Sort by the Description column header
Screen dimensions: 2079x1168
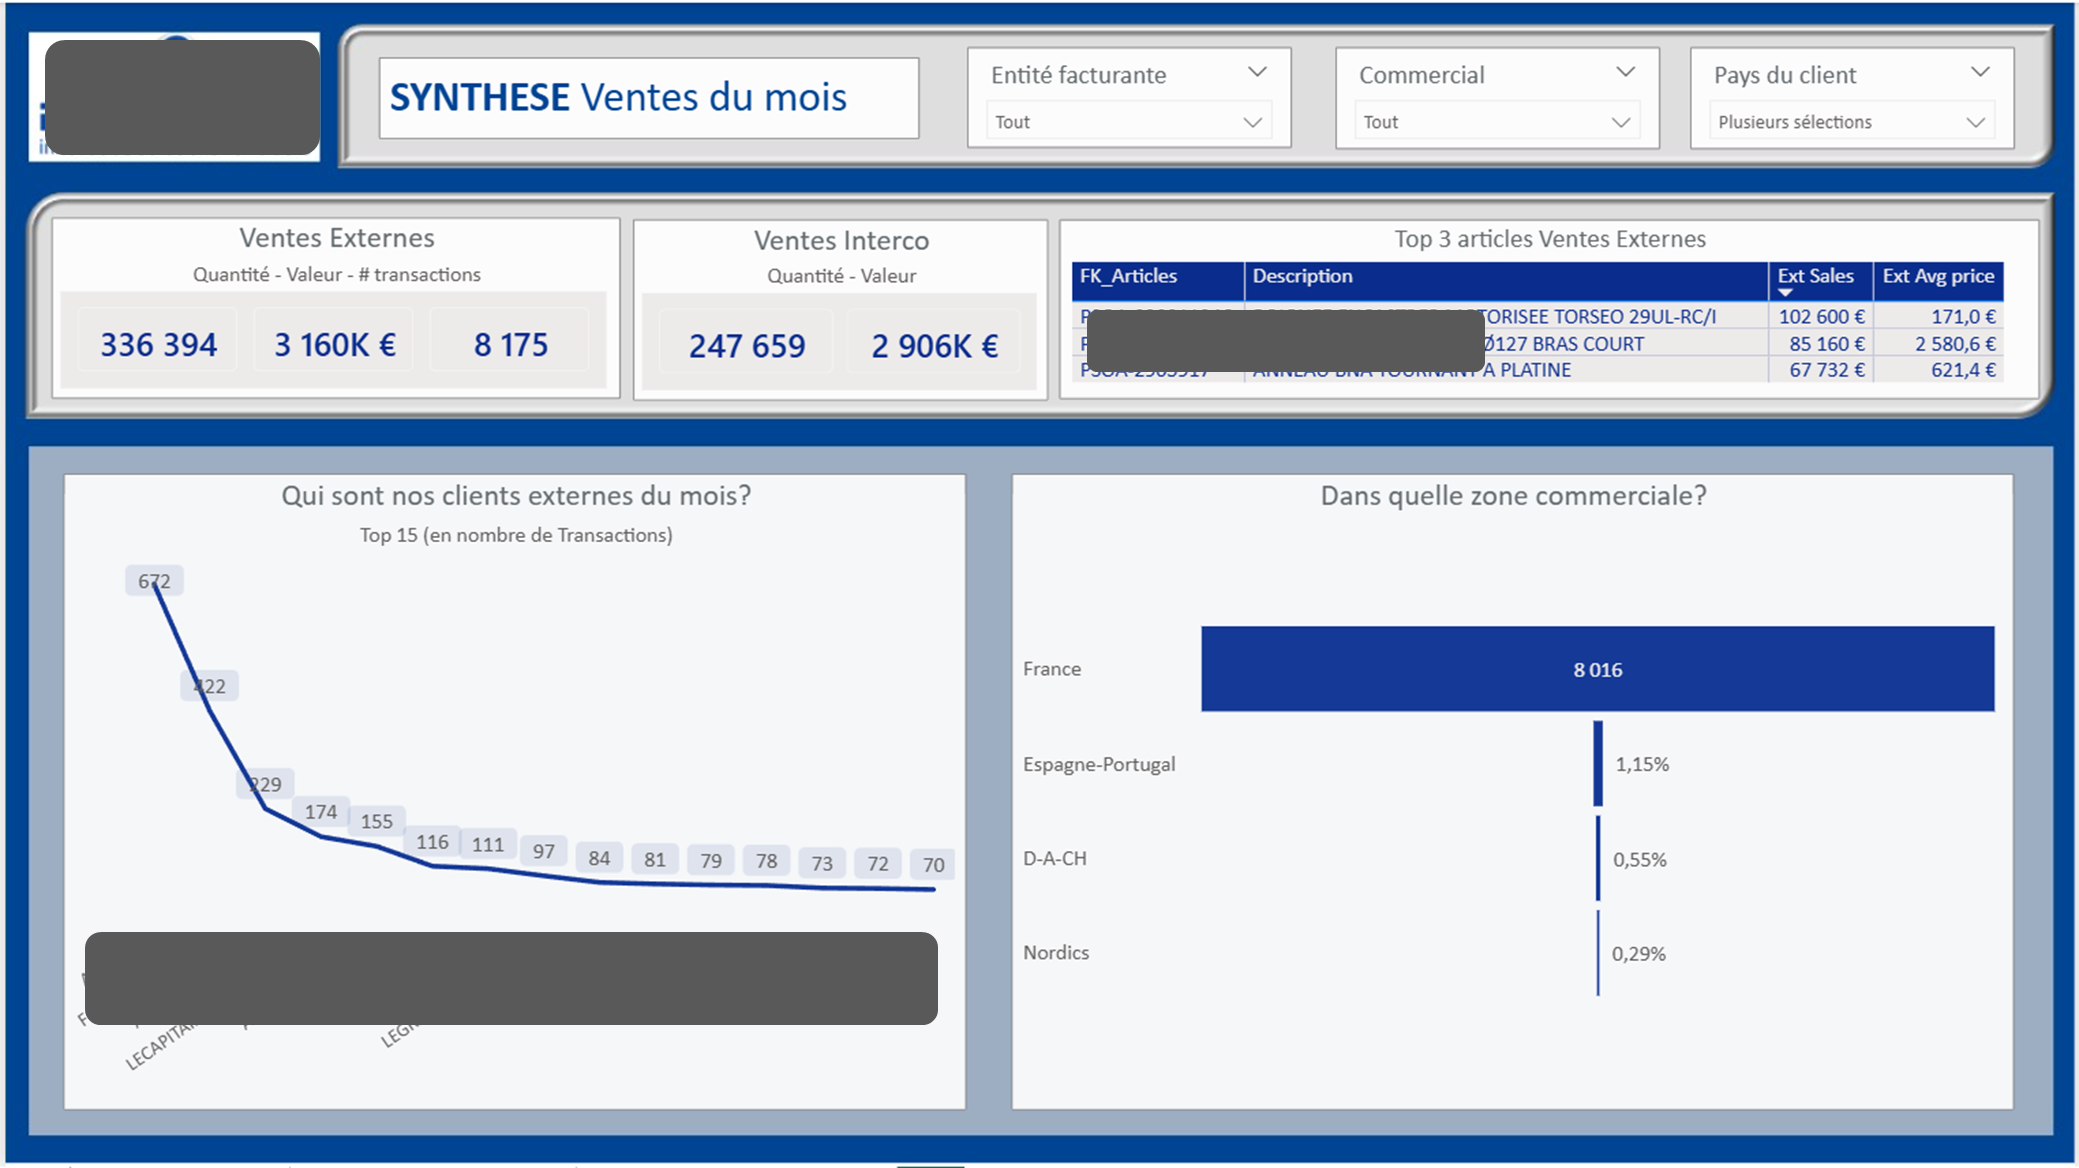pos(1302,276)
